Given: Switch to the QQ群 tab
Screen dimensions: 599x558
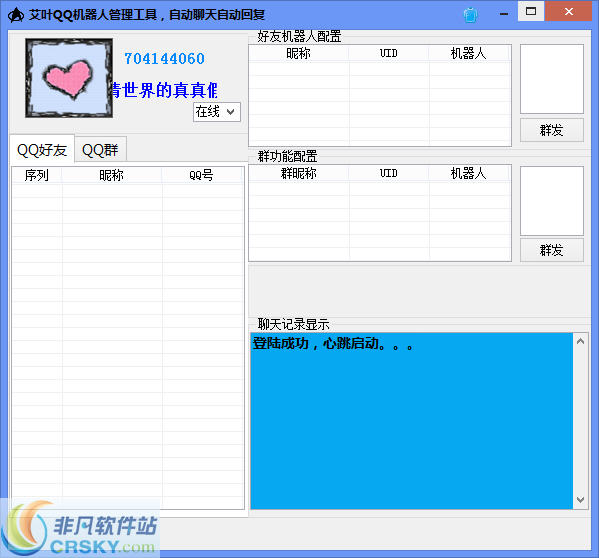Looking at the screenshot, I should click(100, 150).
